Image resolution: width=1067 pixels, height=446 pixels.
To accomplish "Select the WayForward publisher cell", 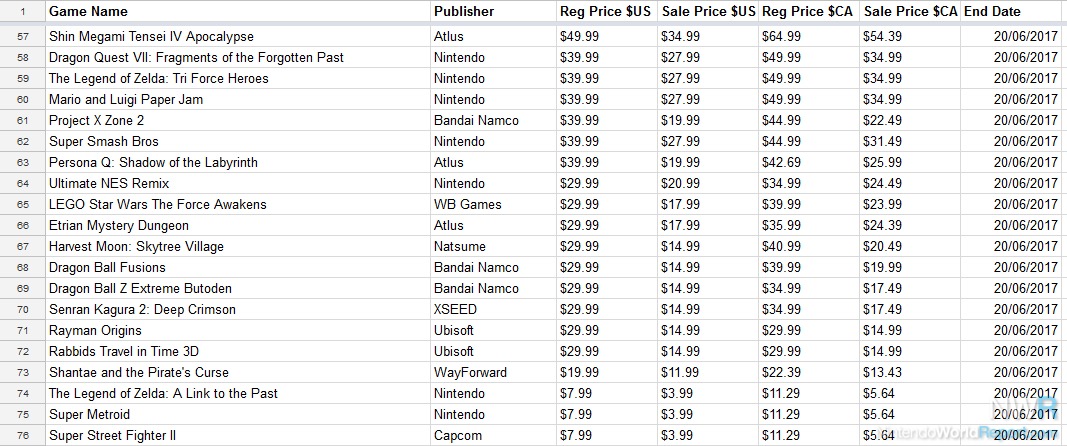I will pyautogui.click(x=493, y=372).
